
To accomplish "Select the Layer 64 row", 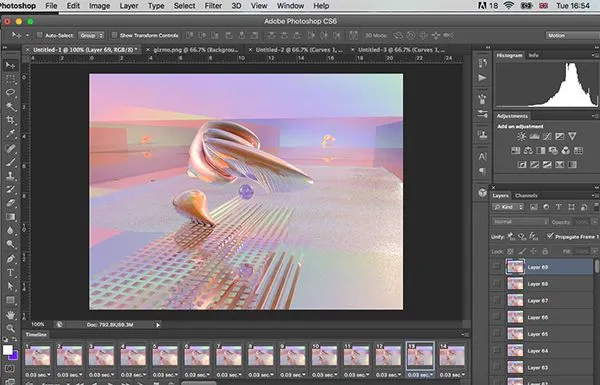I will [541, 351].
